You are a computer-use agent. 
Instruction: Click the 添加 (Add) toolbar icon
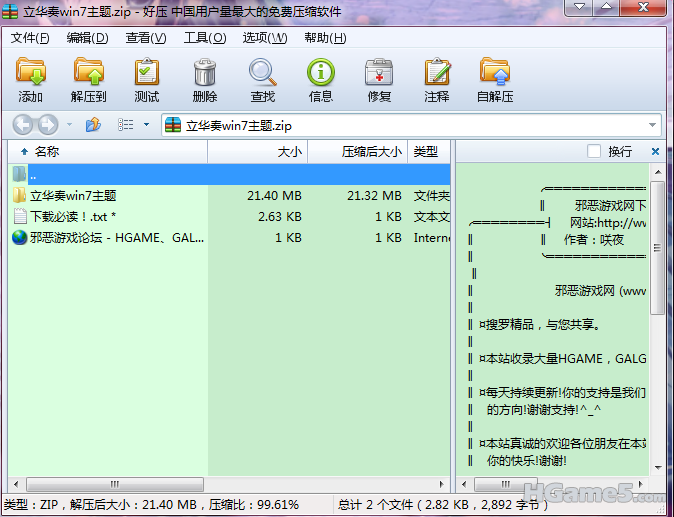(31, 80)
